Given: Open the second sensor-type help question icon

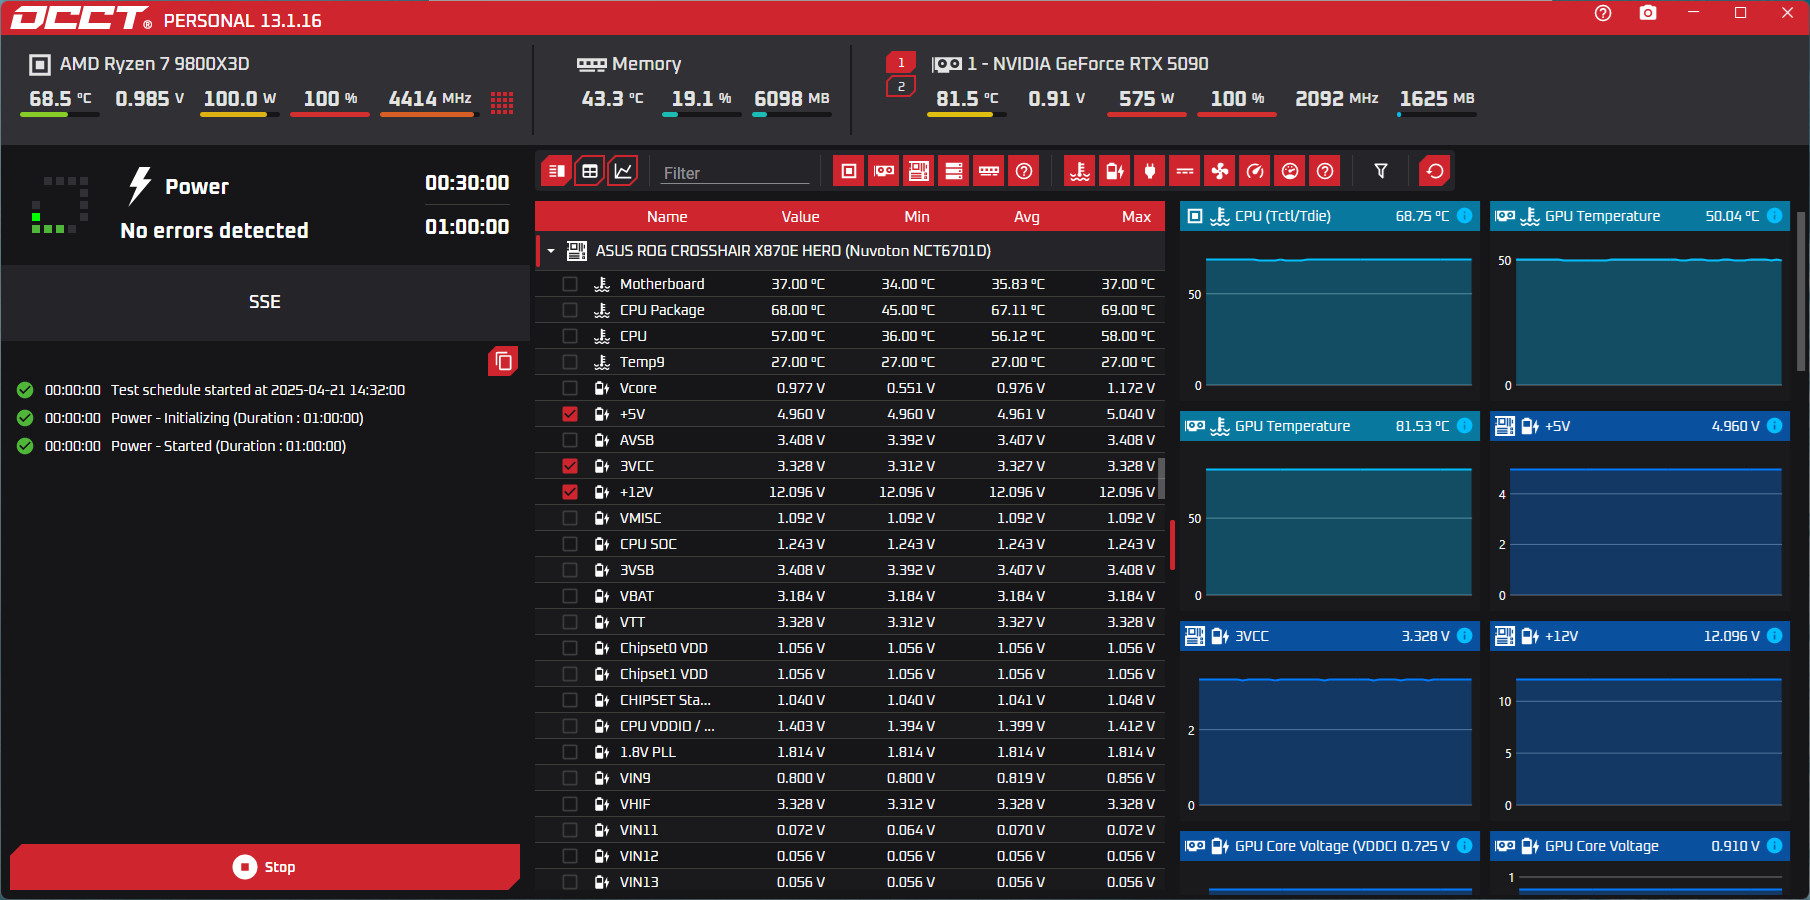Looking at the screenshot, I should coord(1325,171).
